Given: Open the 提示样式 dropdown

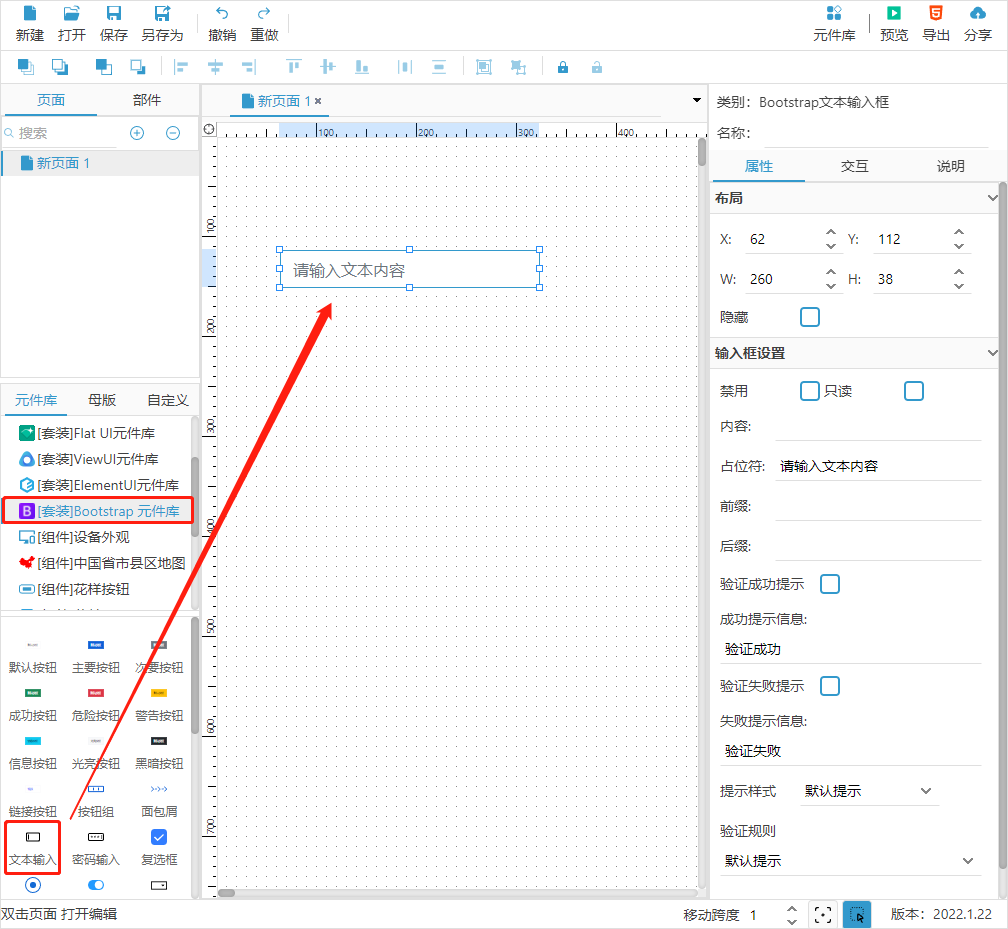Looking at the screenshot, I should click(x=868, y=791).
